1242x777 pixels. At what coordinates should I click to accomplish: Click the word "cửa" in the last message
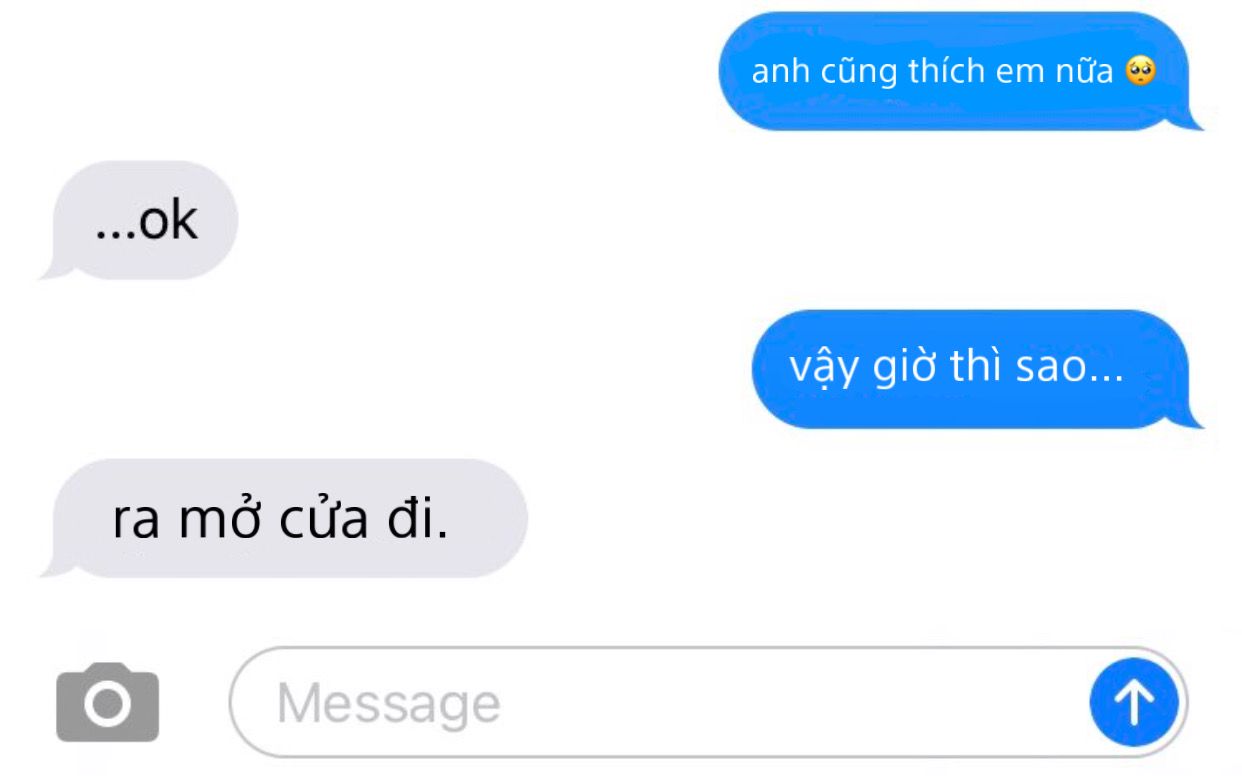pyautogui.click(x=326, y=521)
